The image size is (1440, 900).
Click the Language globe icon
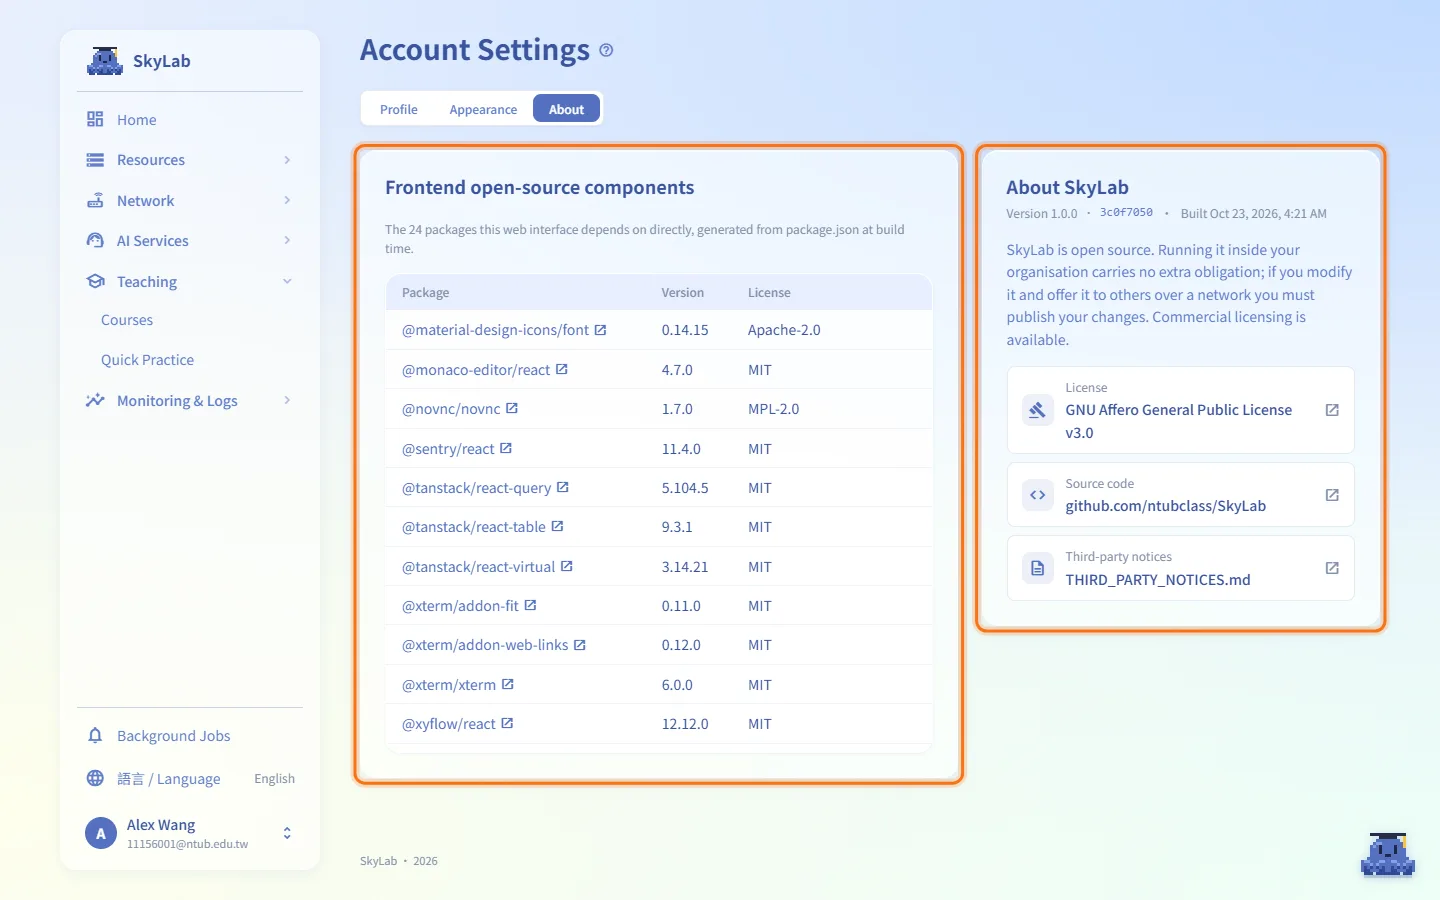pyautogui.click(x=95, y=778)
